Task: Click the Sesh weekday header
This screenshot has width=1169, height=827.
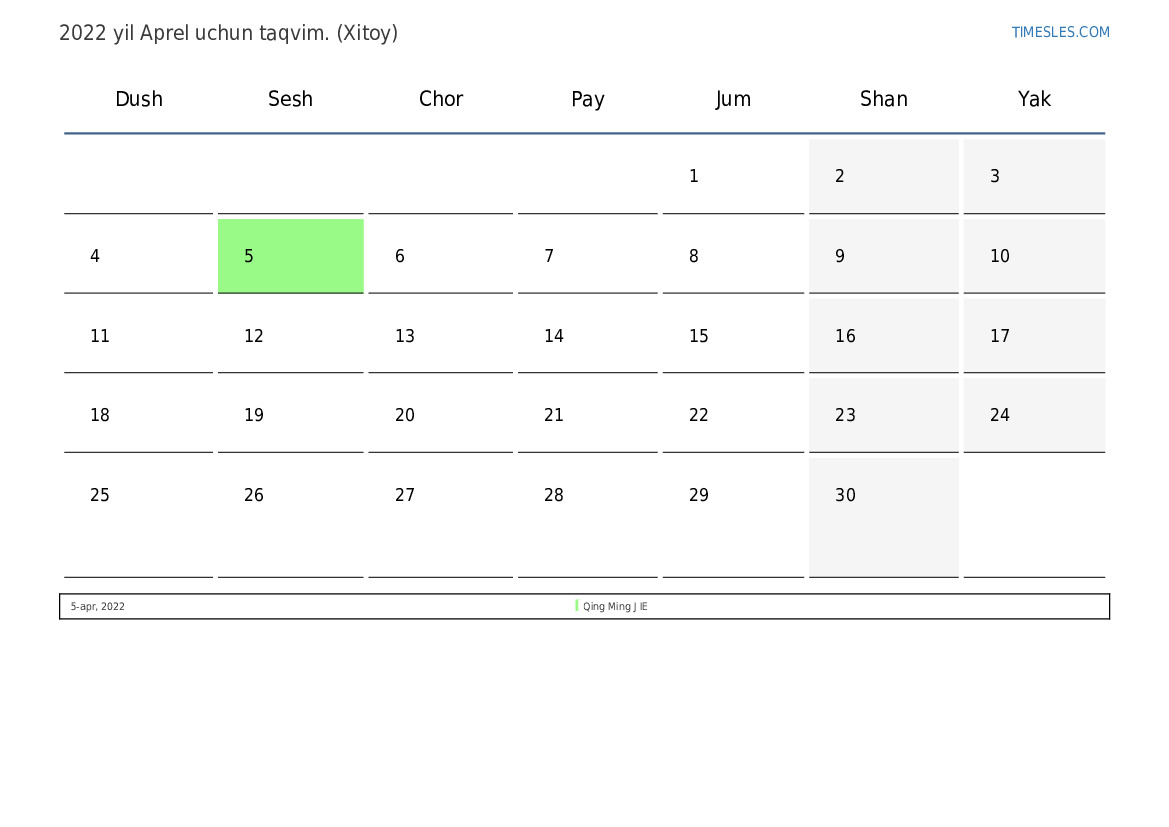Action: [290, 99]
